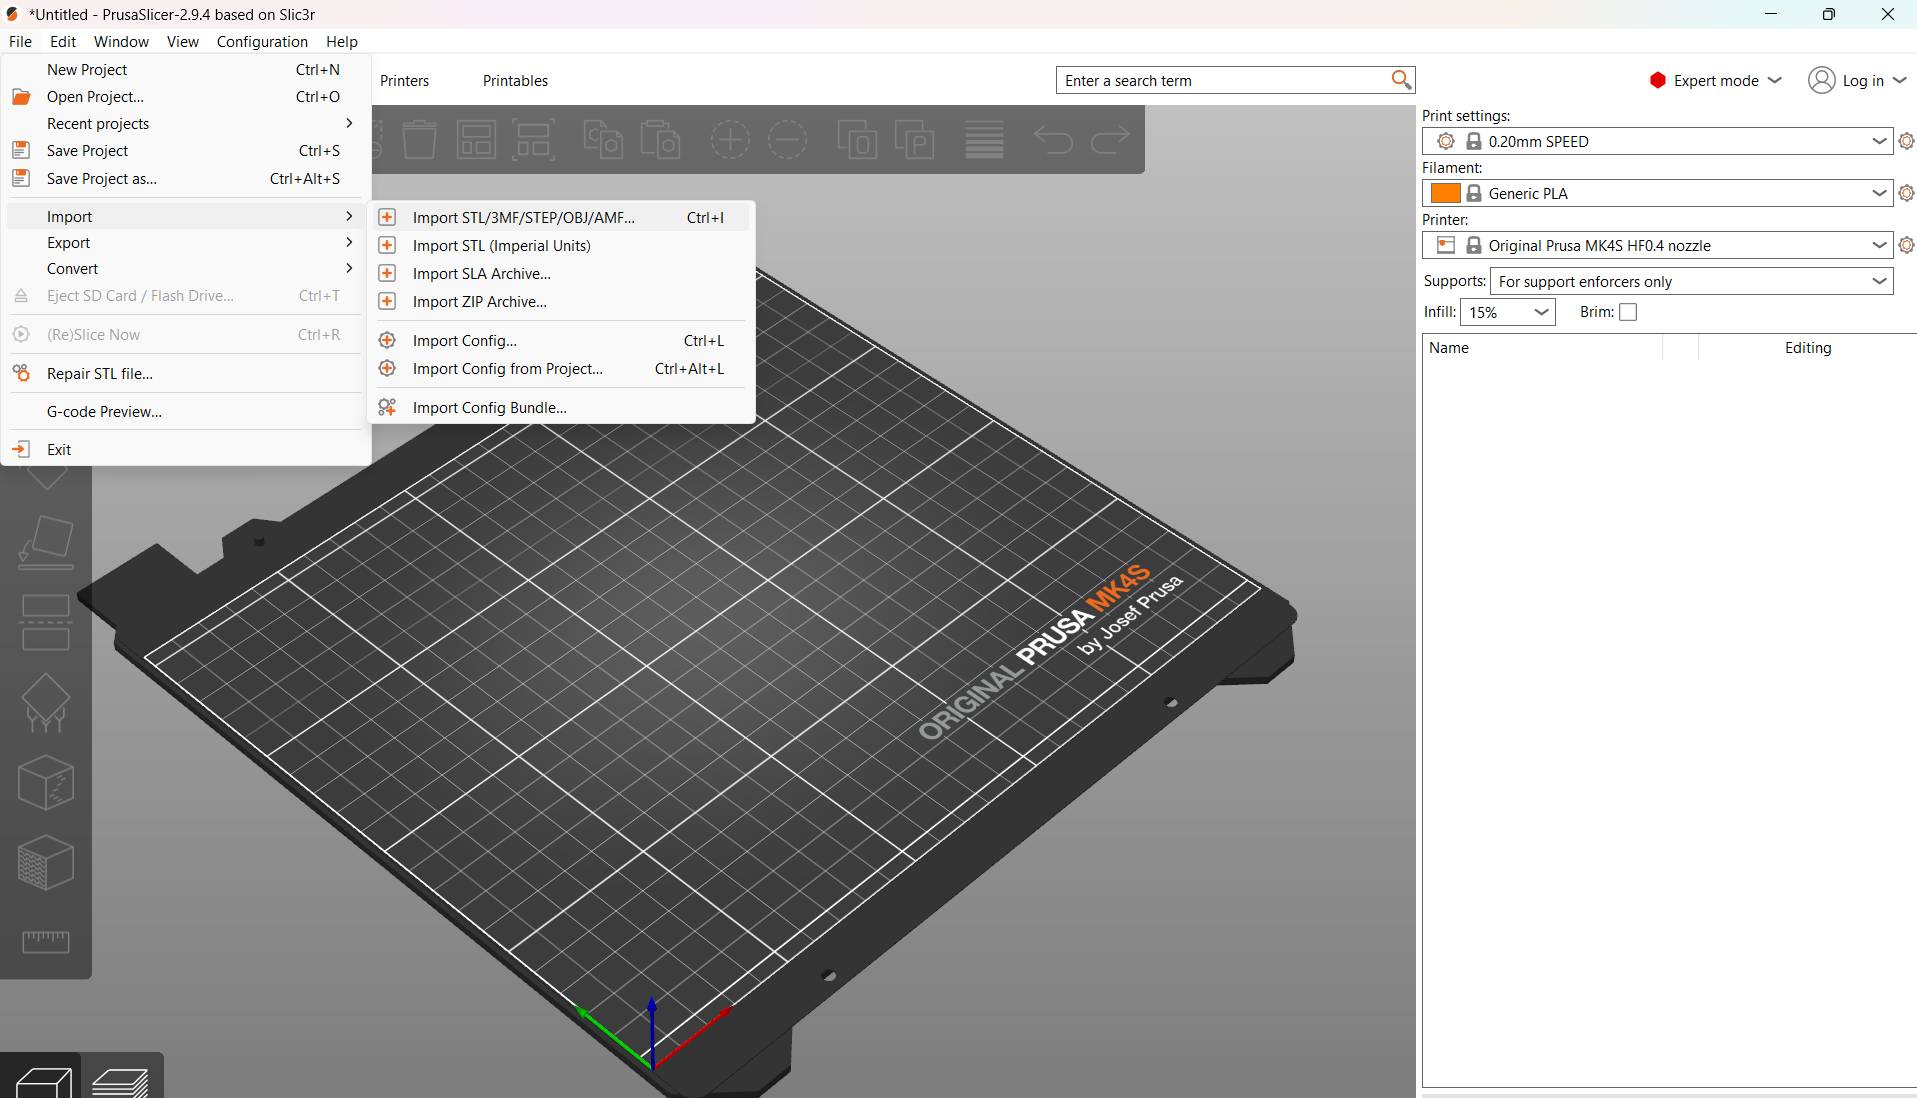Choose Import STL/3MF/STEP/OBJ/AMF menu entry

(523, 217)
